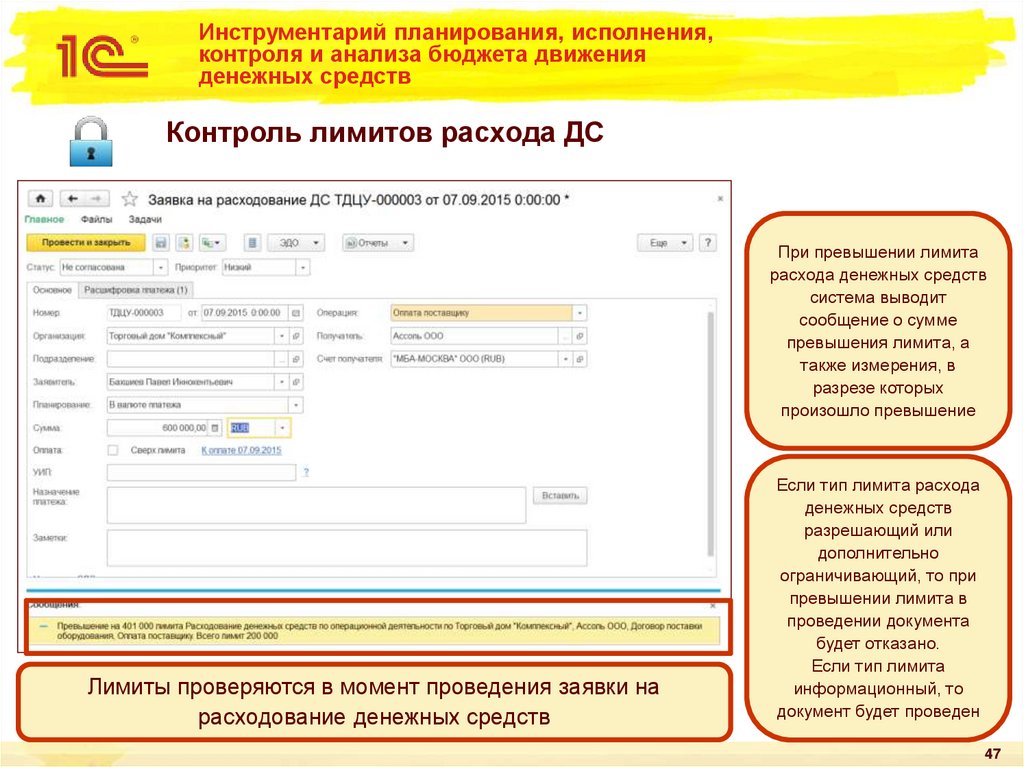The height and width of the screenshot is (767, 1024).
Task: Click the Номер field ТДЦУ-000003
Action: pos(144,313)
